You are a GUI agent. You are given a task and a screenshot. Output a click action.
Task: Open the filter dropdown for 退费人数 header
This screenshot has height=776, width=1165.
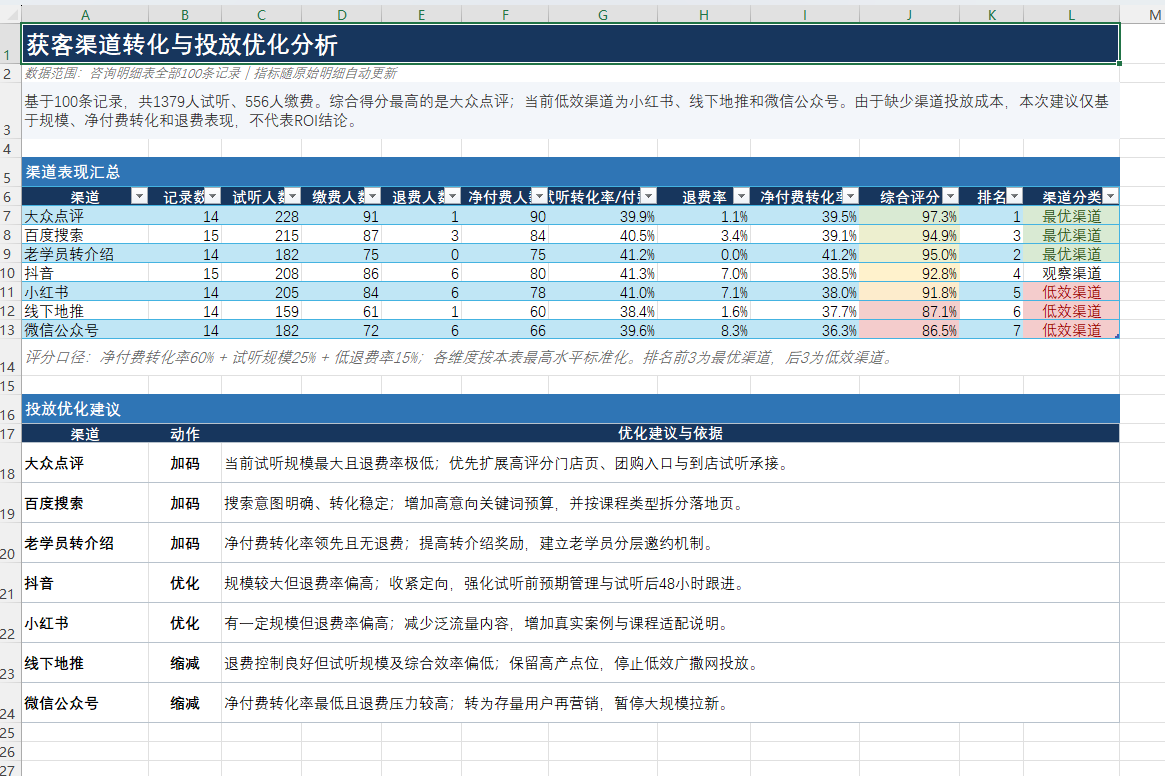click(x=452, y=196)
